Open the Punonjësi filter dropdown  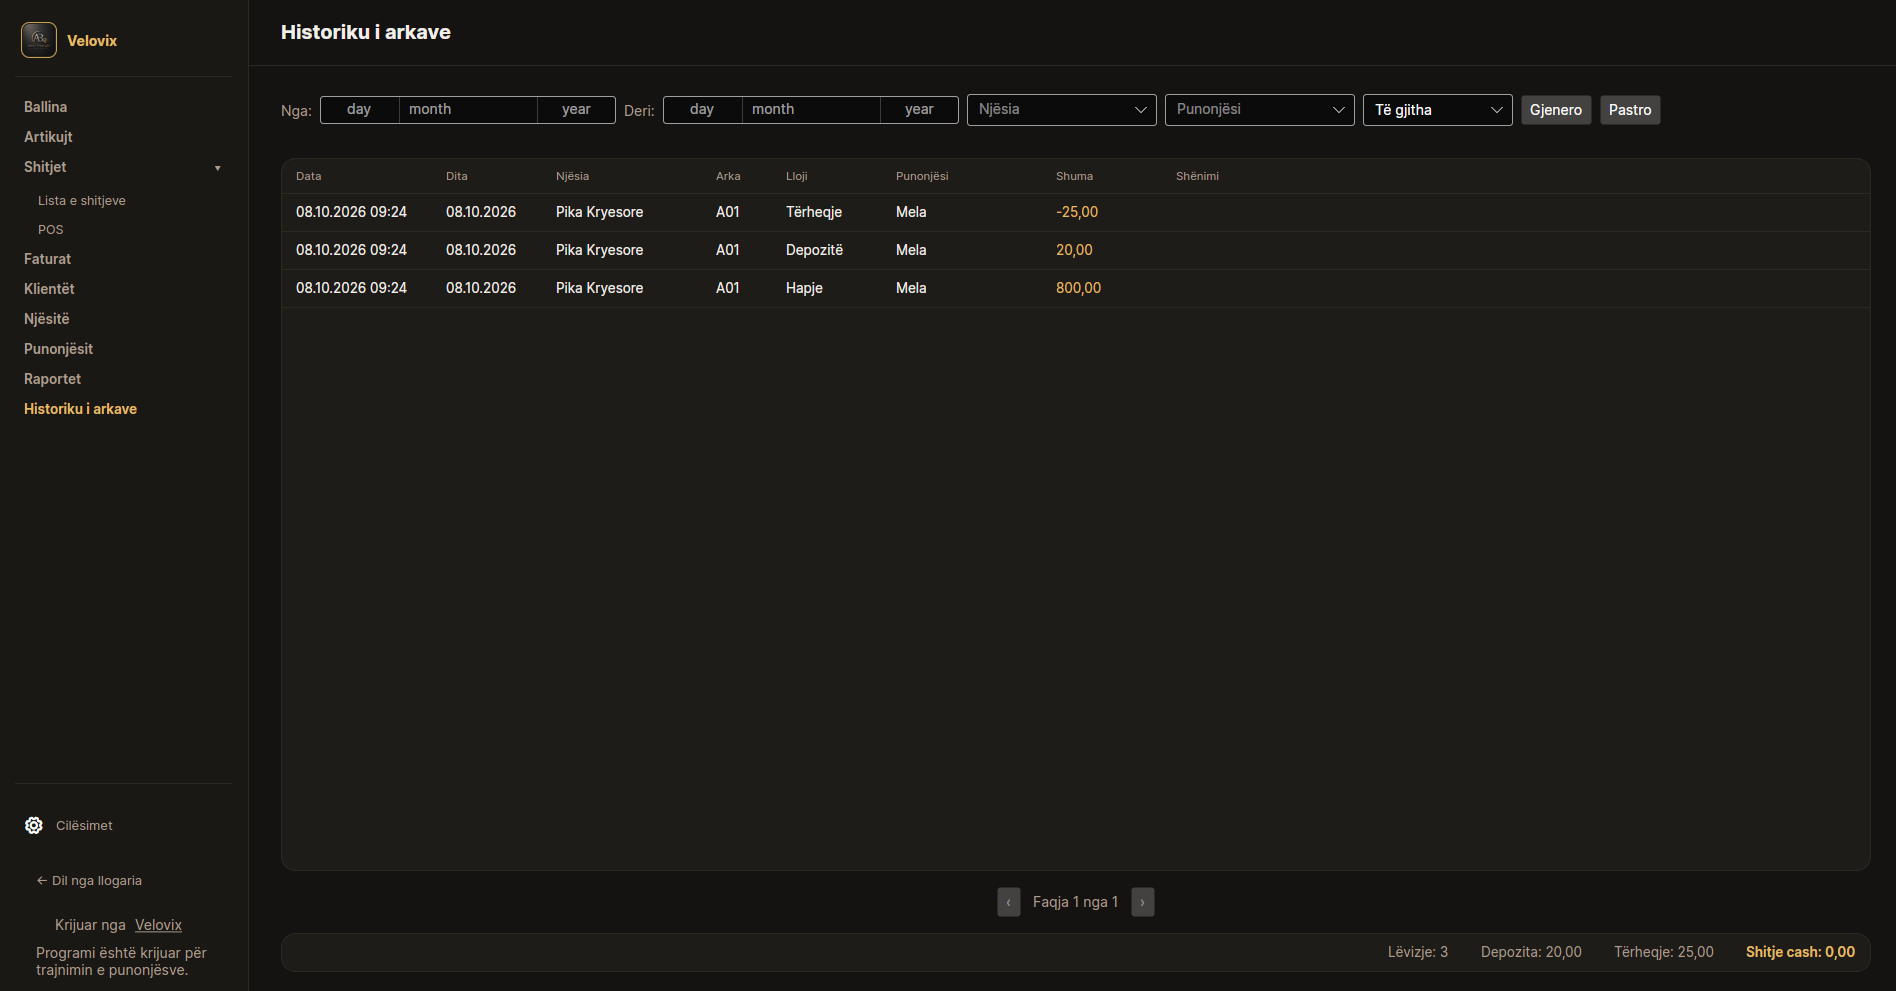[1260, 110]
